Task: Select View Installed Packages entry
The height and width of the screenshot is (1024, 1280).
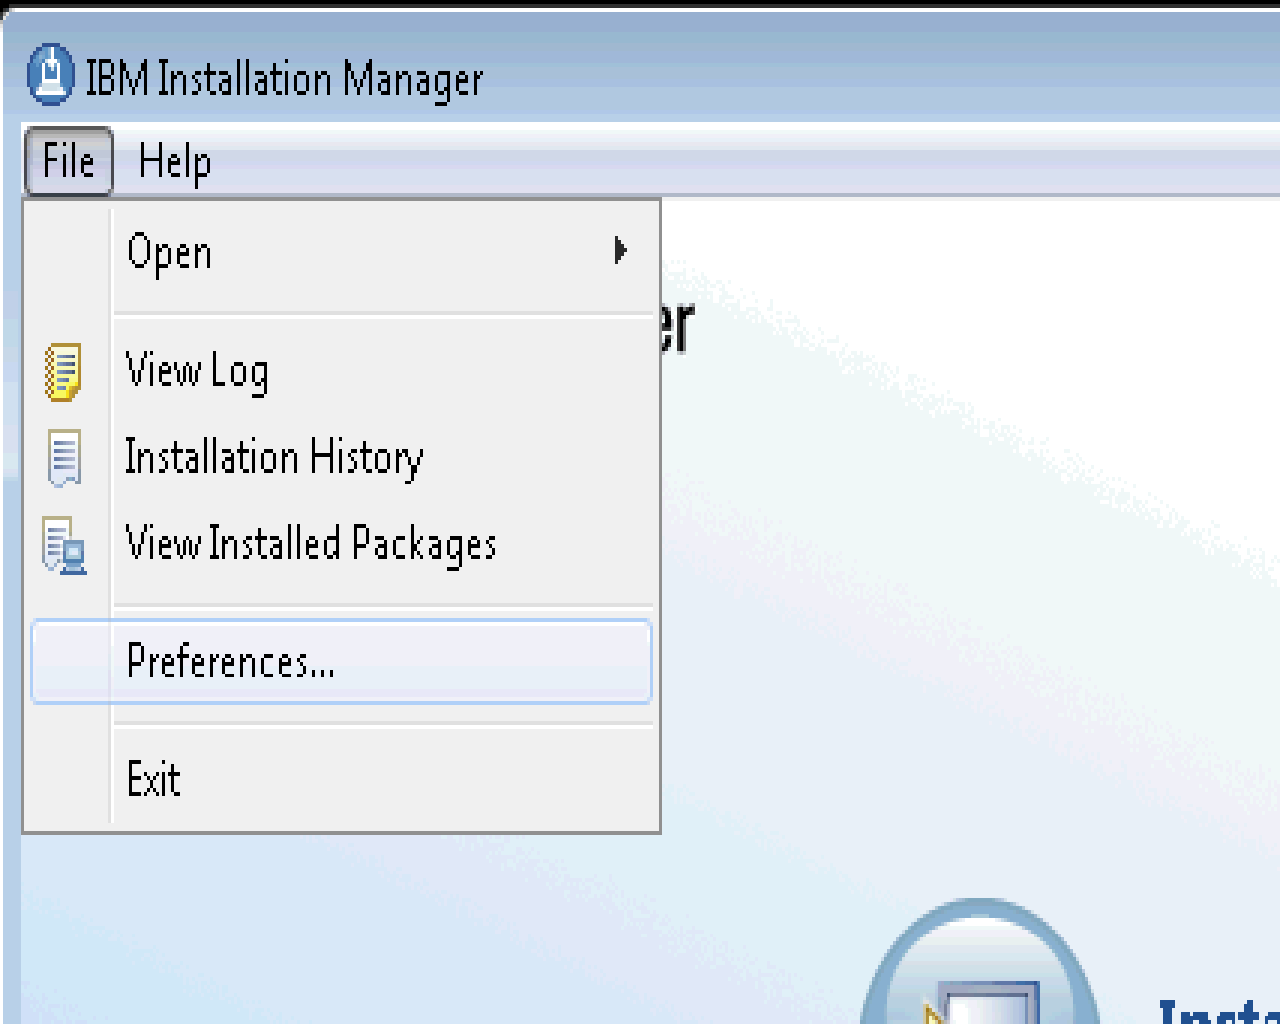Action: pyautogui.click(x=341, y=545)
